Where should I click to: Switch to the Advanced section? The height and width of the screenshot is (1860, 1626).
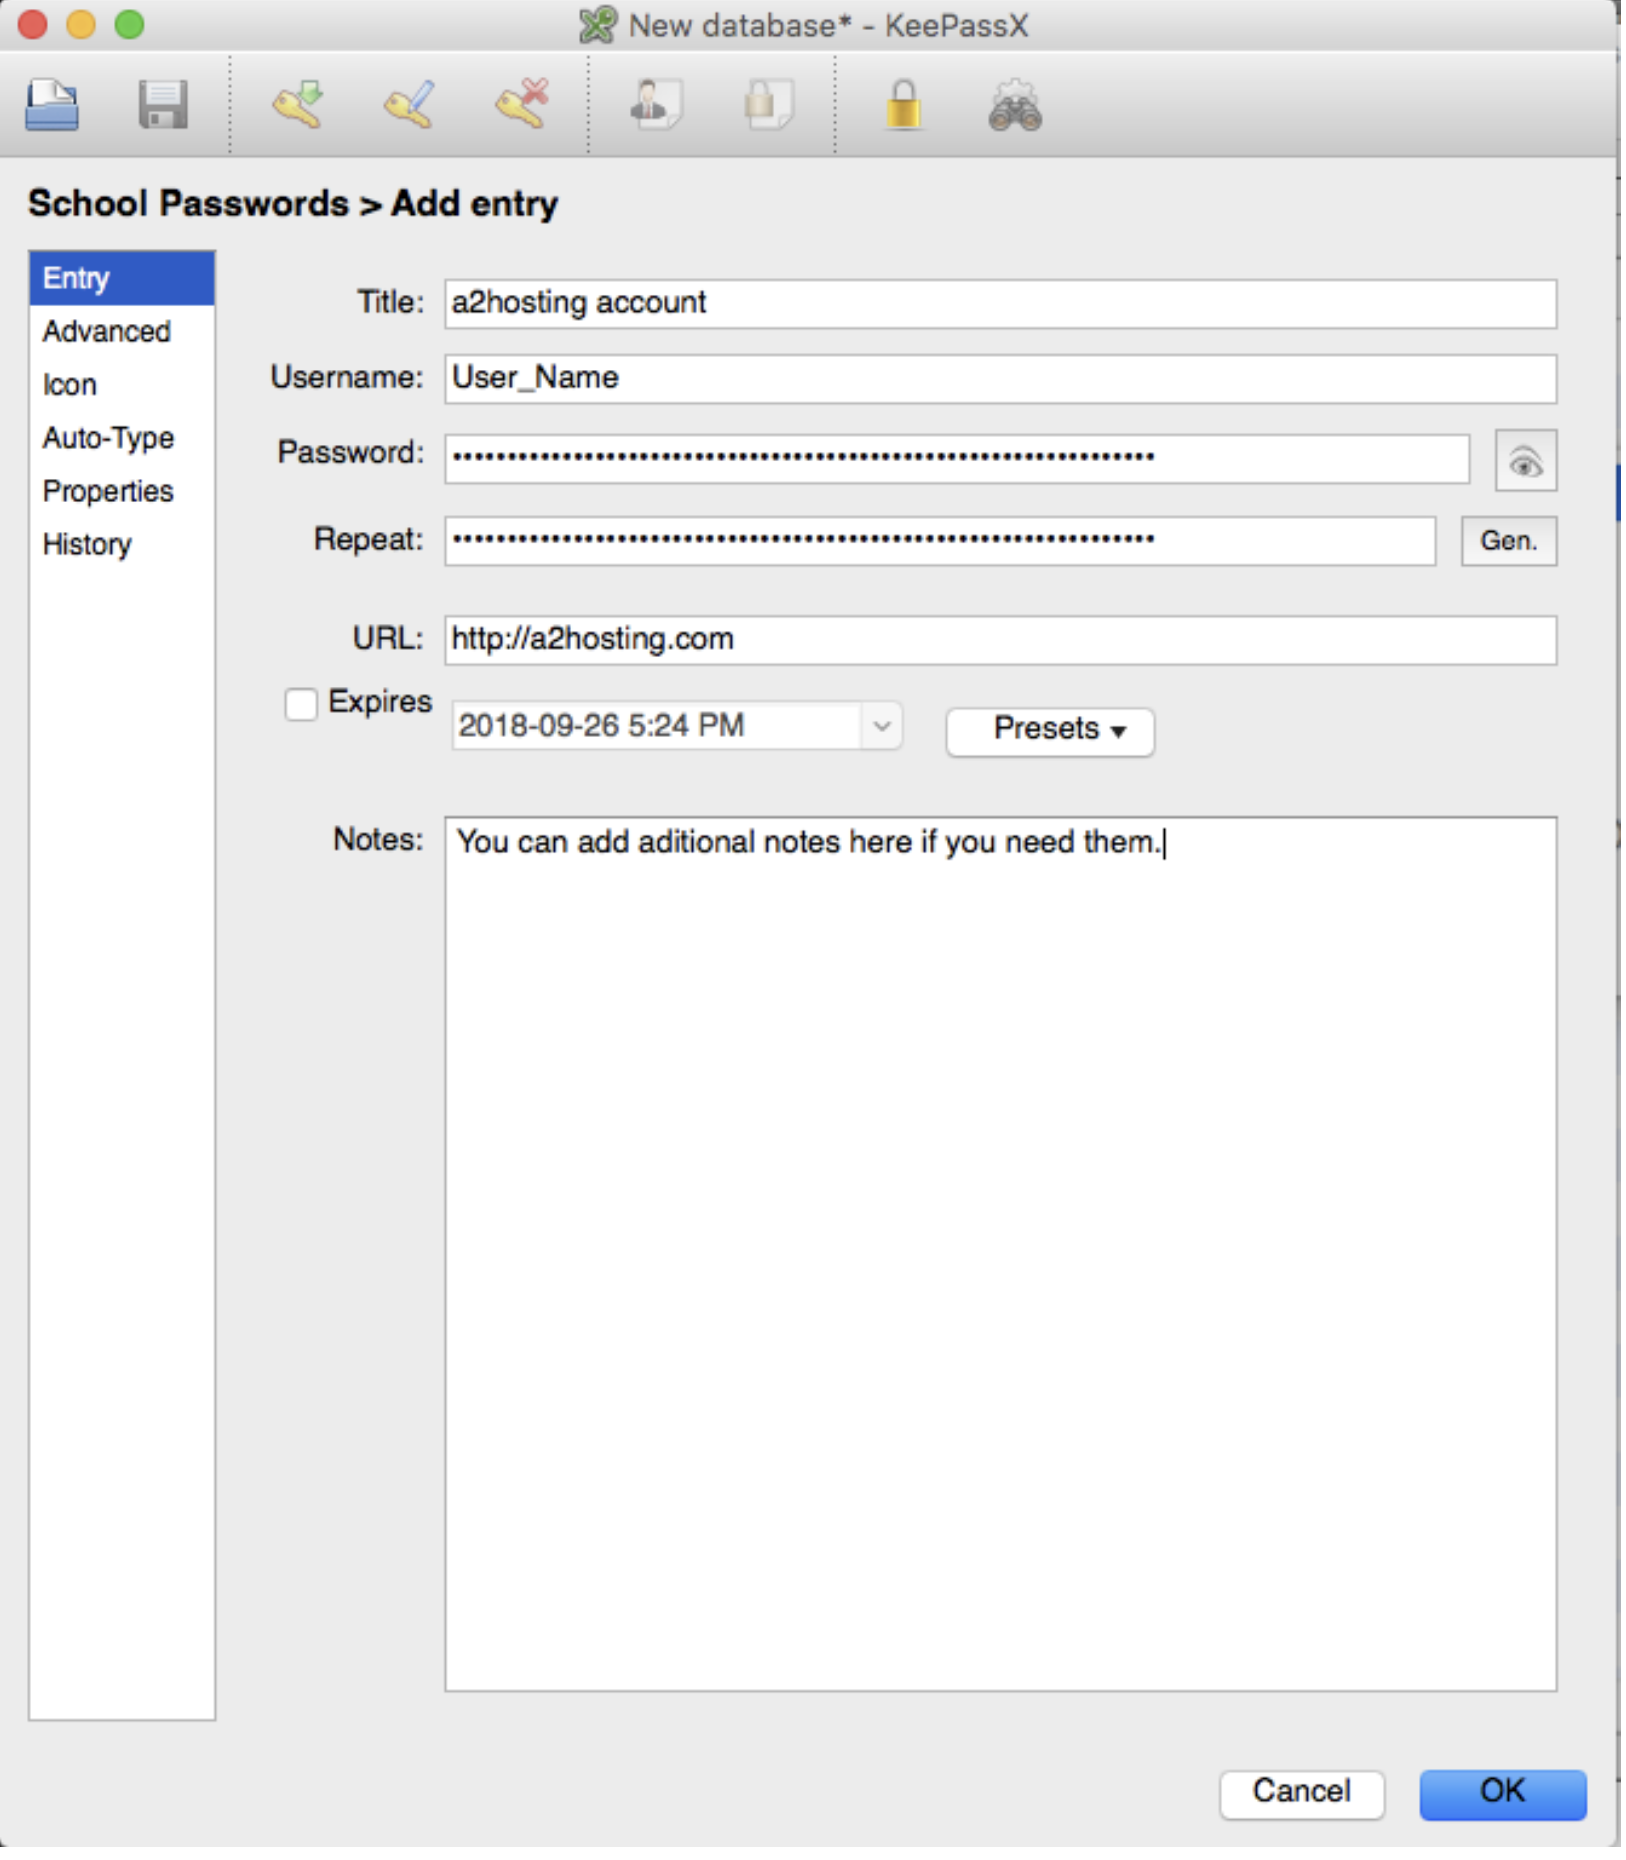pyautogui.click(x=106, y=332)
